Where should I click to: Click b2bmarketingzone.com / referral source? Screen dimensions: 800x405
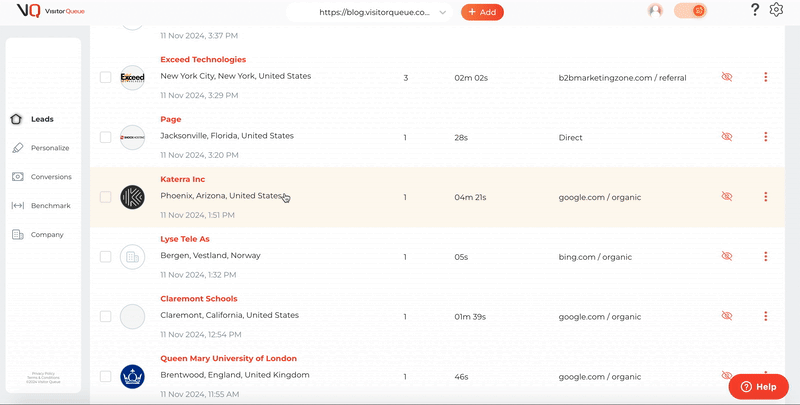tap(622, 78)
